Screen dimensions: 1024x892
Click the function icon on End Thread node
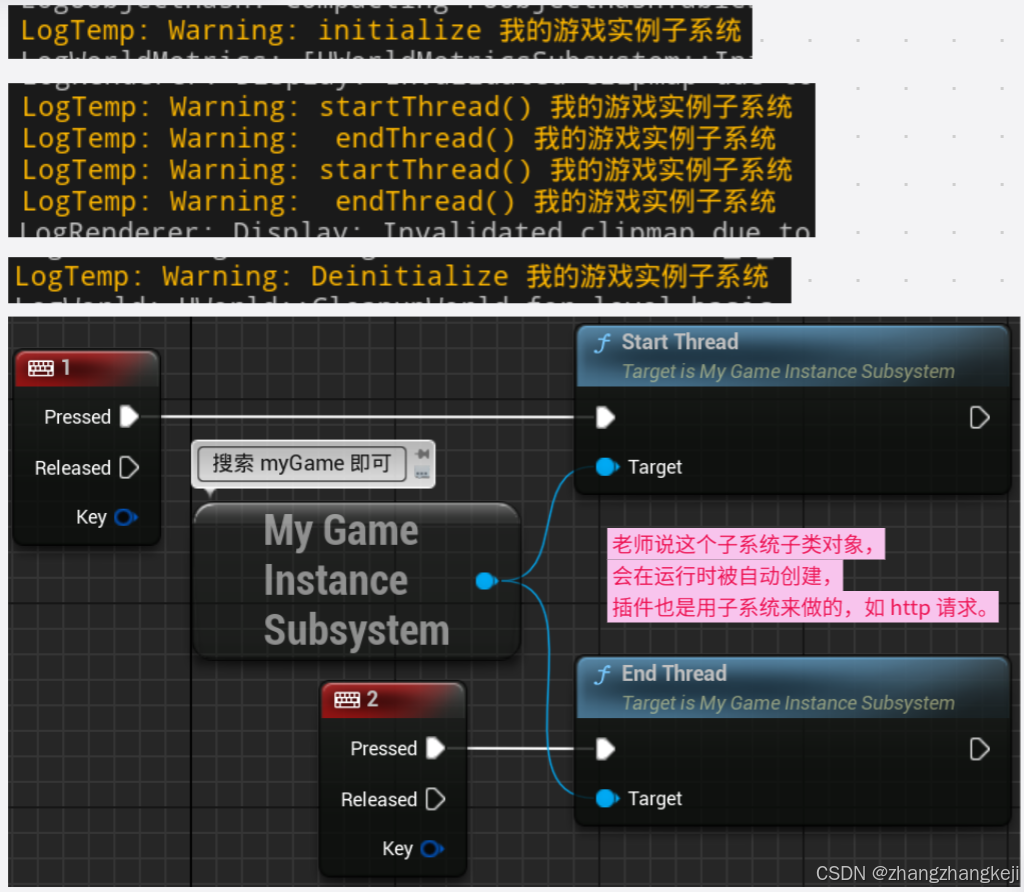602,675
